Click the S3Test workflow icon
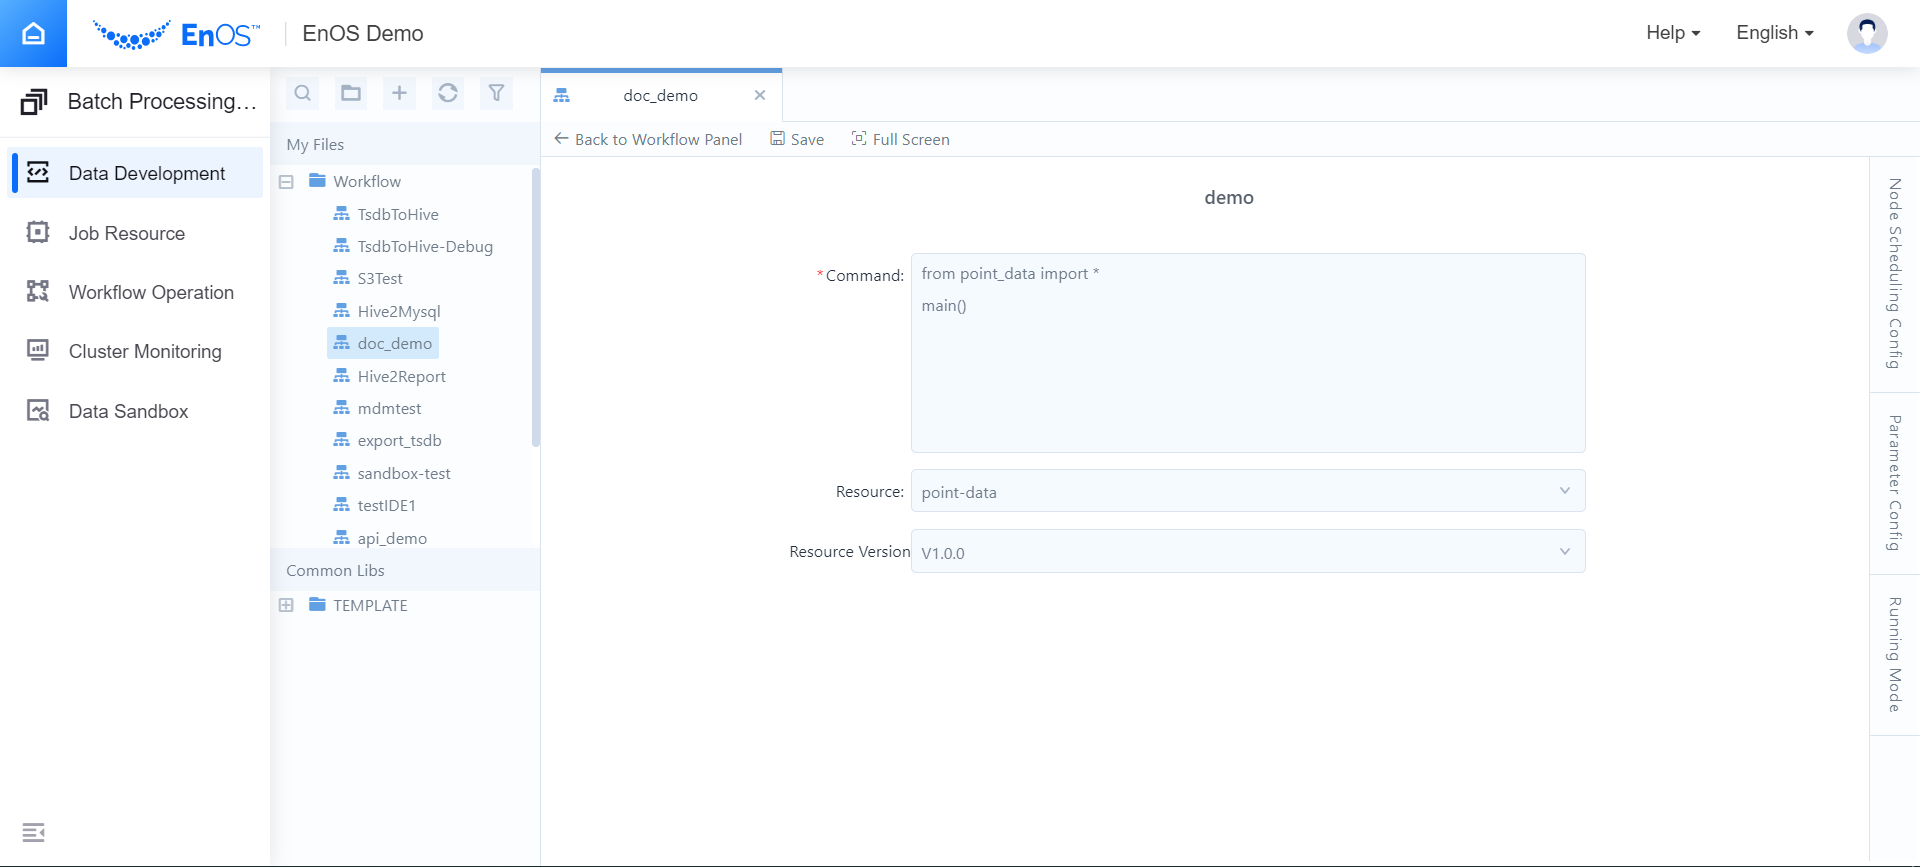 342,278
